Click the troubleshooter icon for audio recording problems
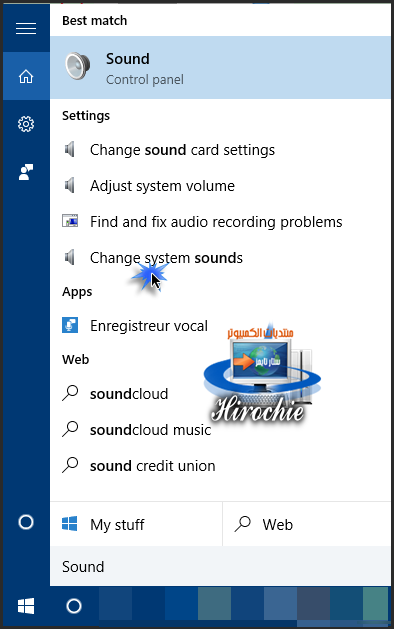Viewport: 394px width, 629px height. [70, 221]
